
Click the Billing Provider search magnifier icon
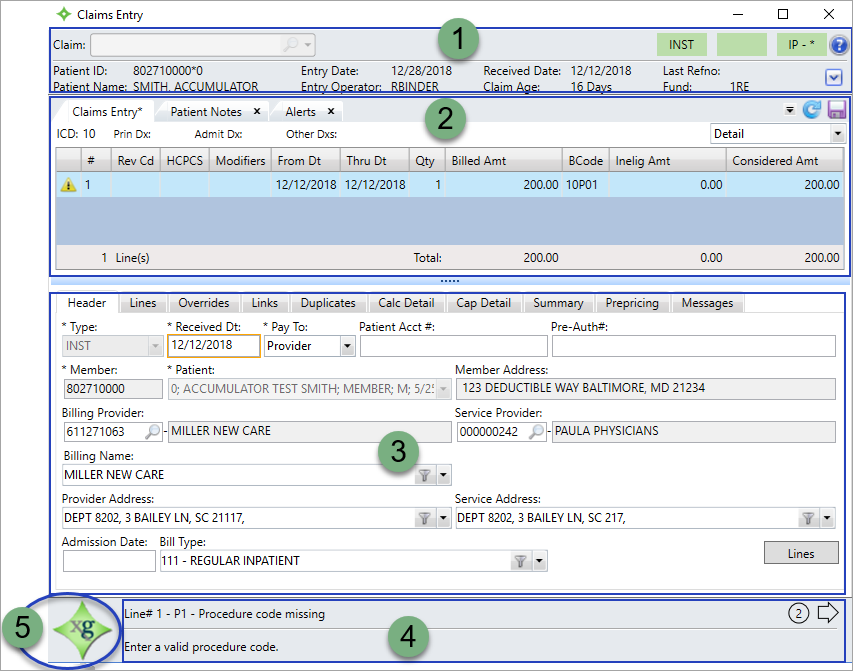coord(153,432)
